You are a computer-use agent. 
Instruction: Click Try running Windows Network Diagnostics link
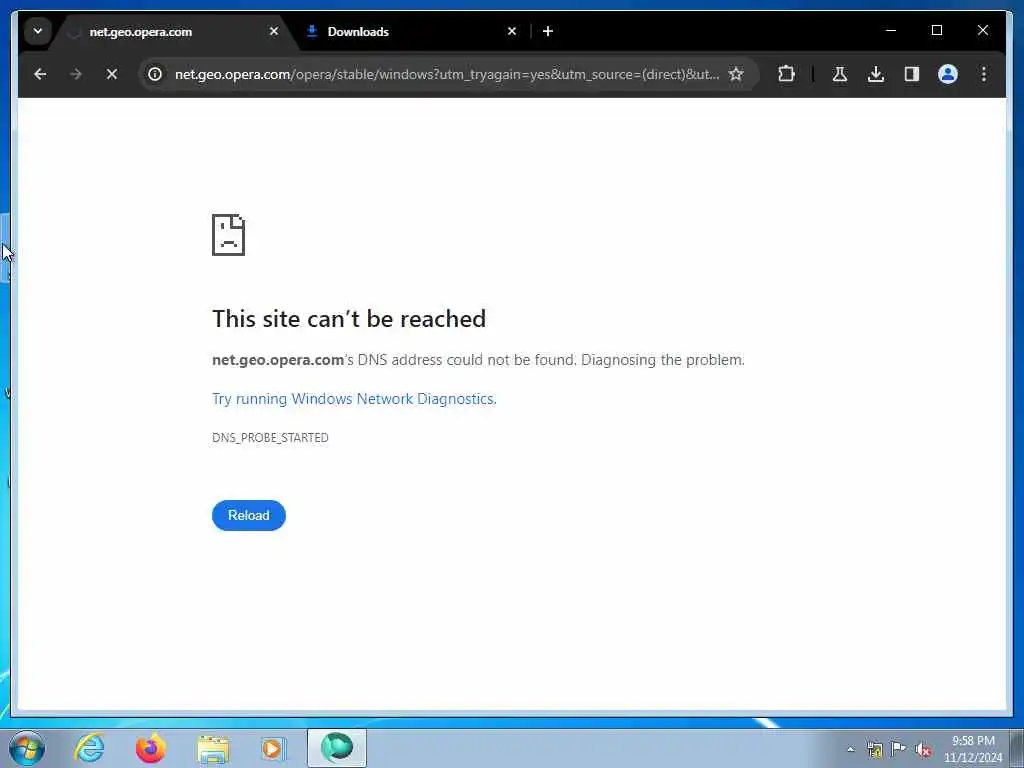(354, 399)
